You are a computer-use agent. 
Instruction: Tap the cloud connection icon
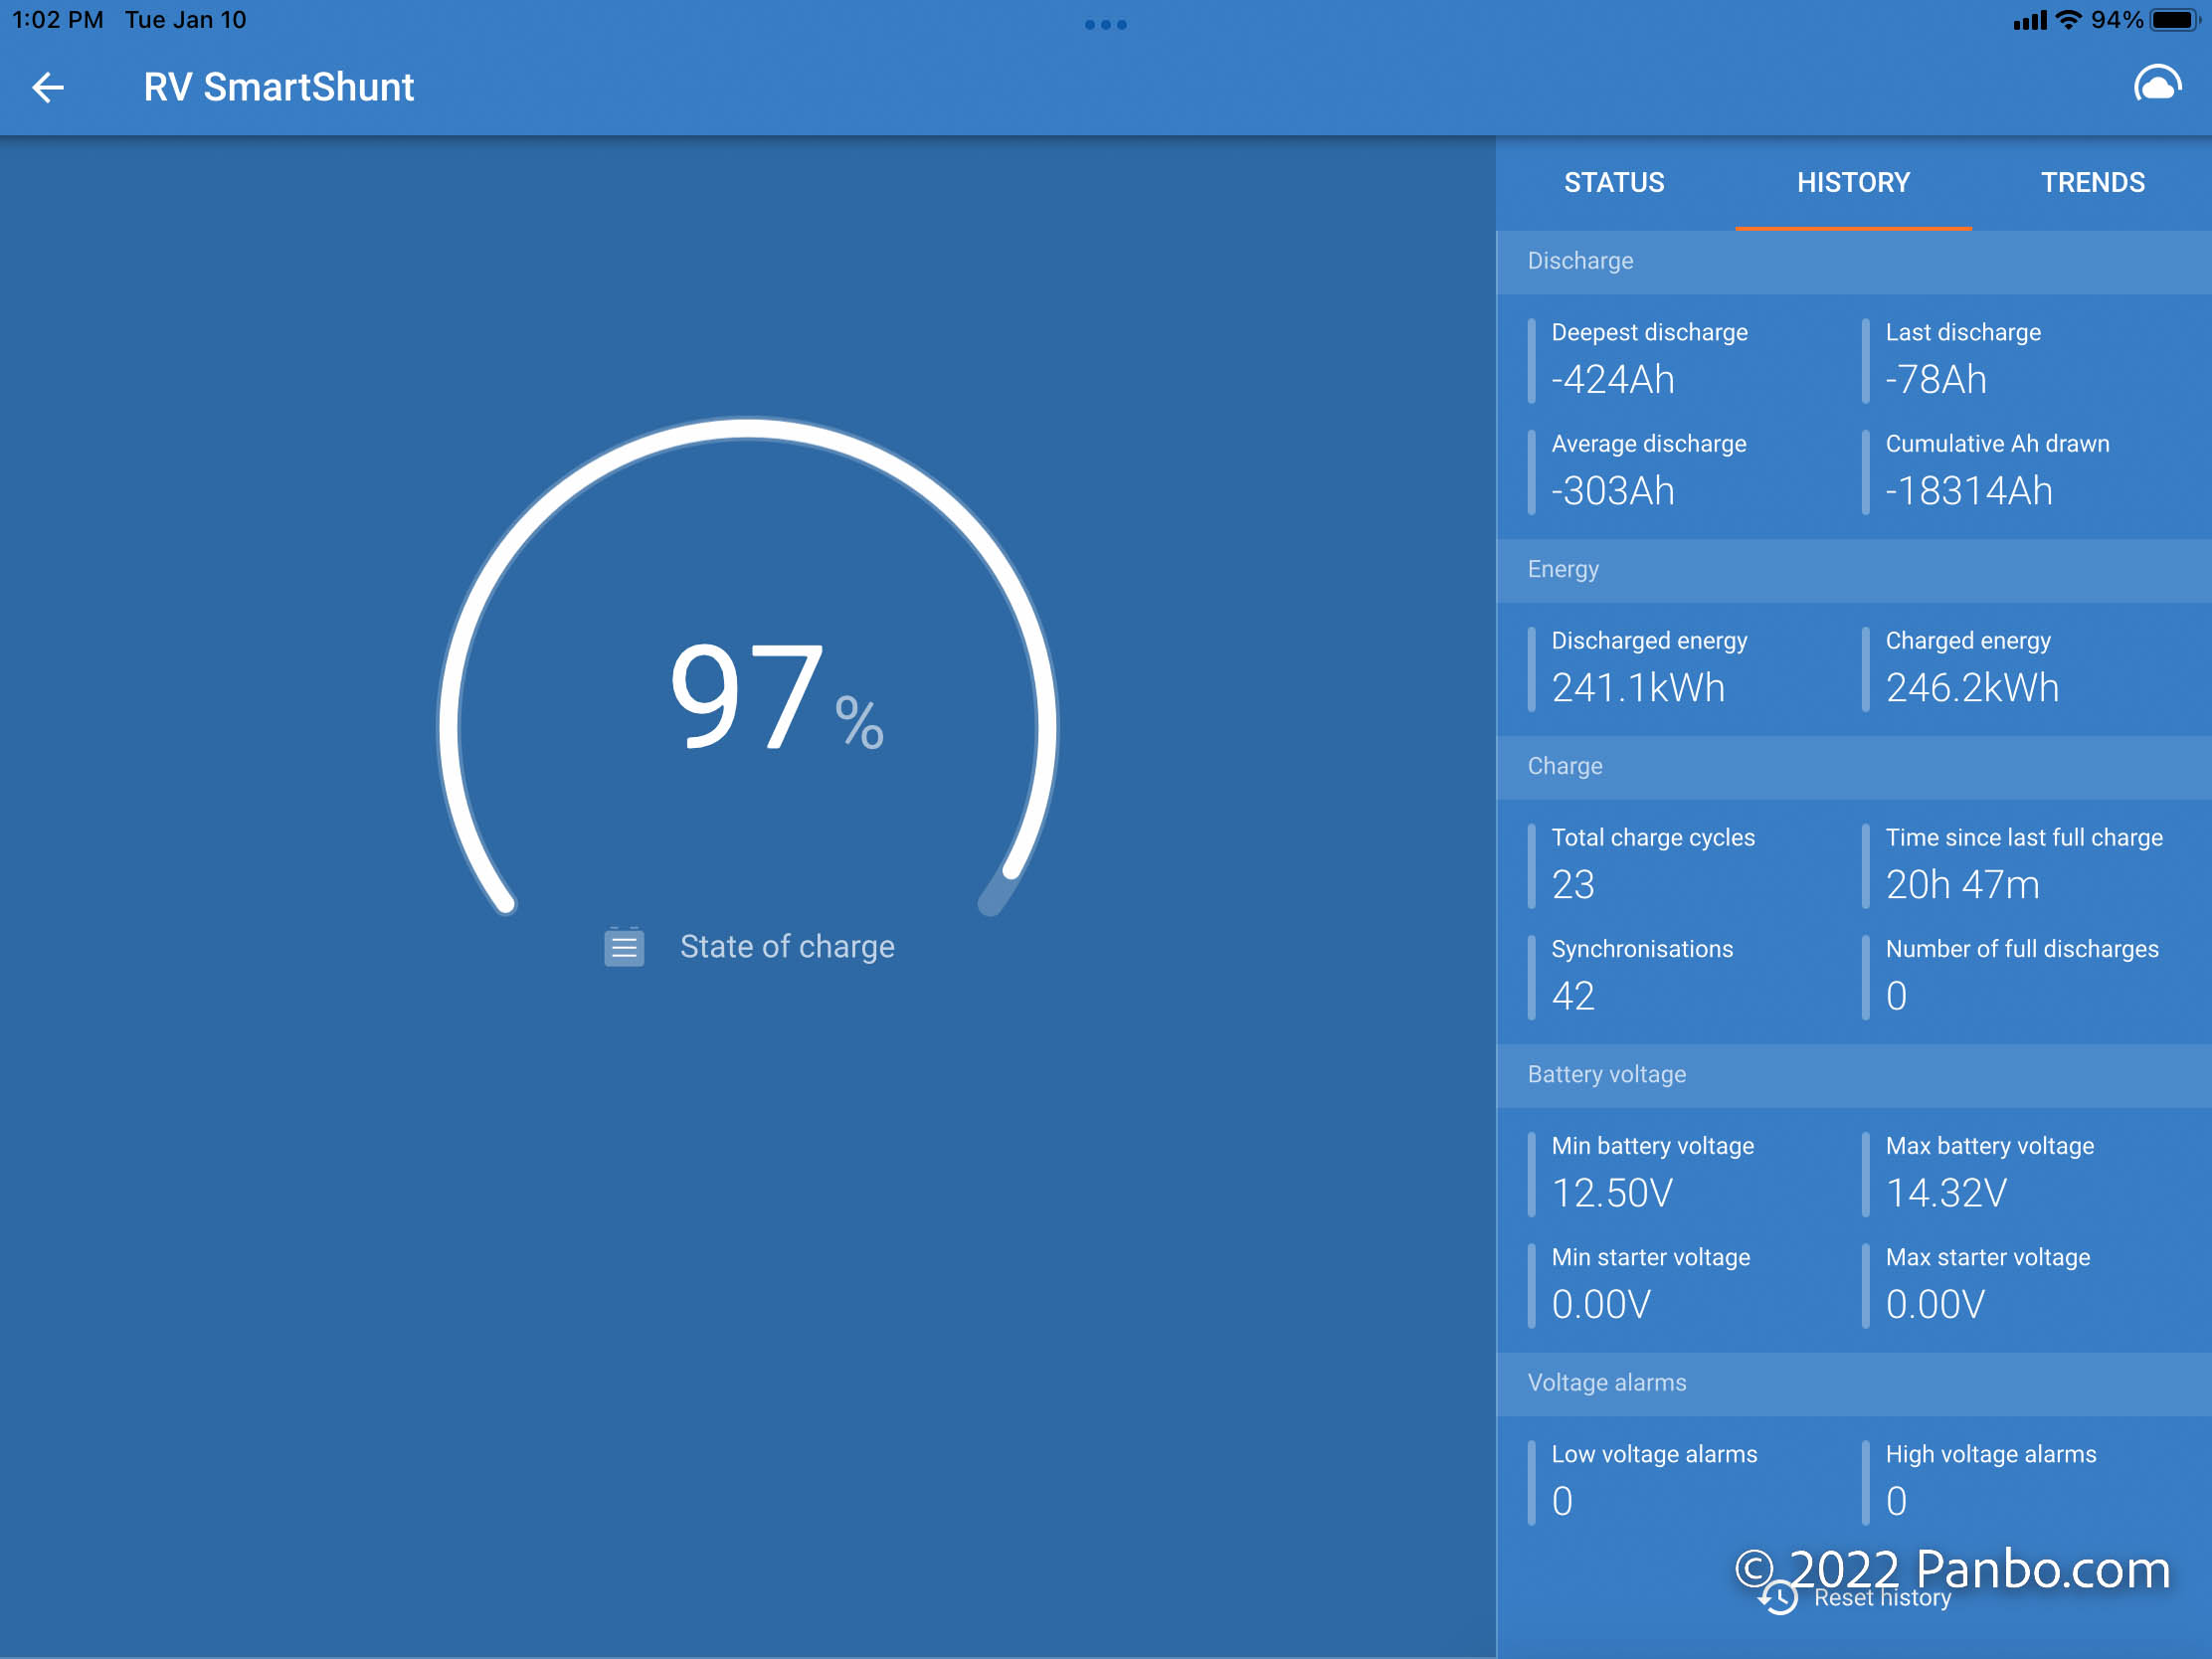[x=2157, y=85]
